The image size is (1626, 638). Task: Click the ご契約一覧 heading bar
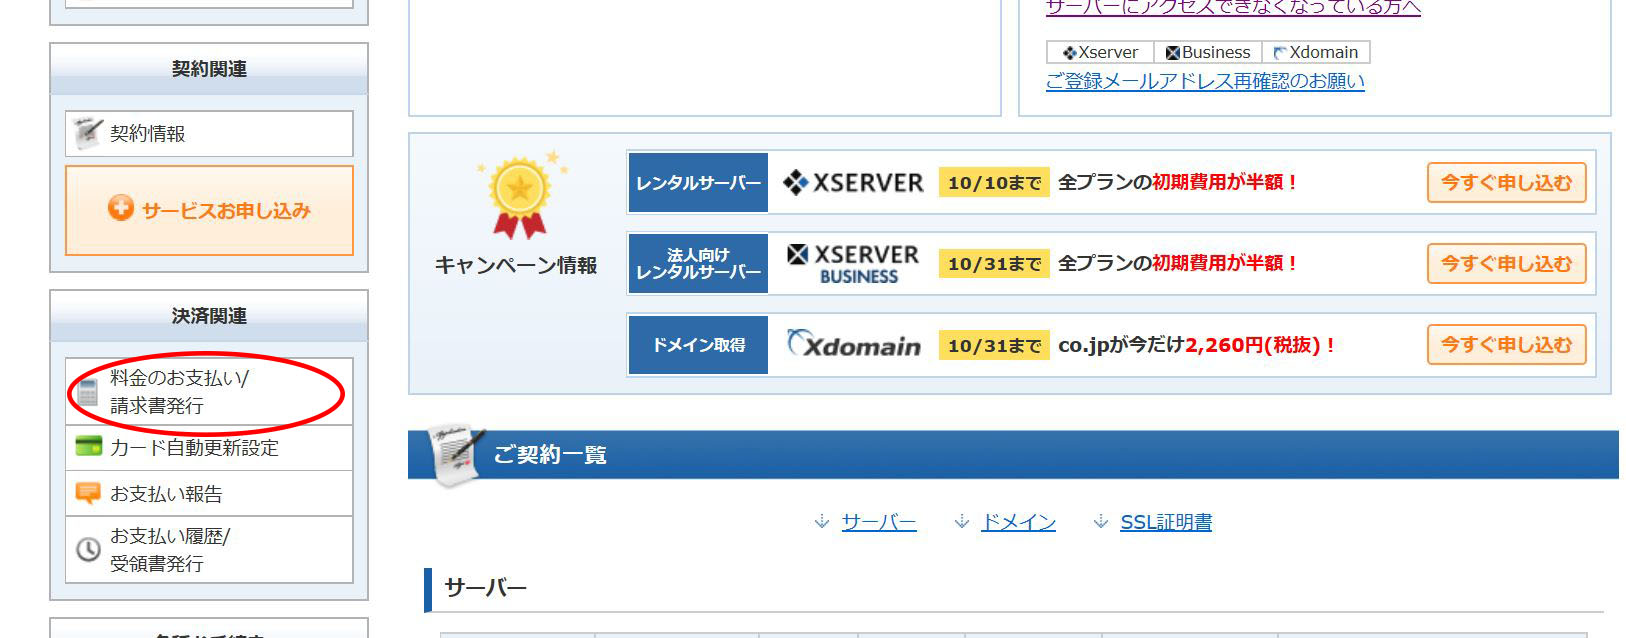click(x=1013, y=455)
